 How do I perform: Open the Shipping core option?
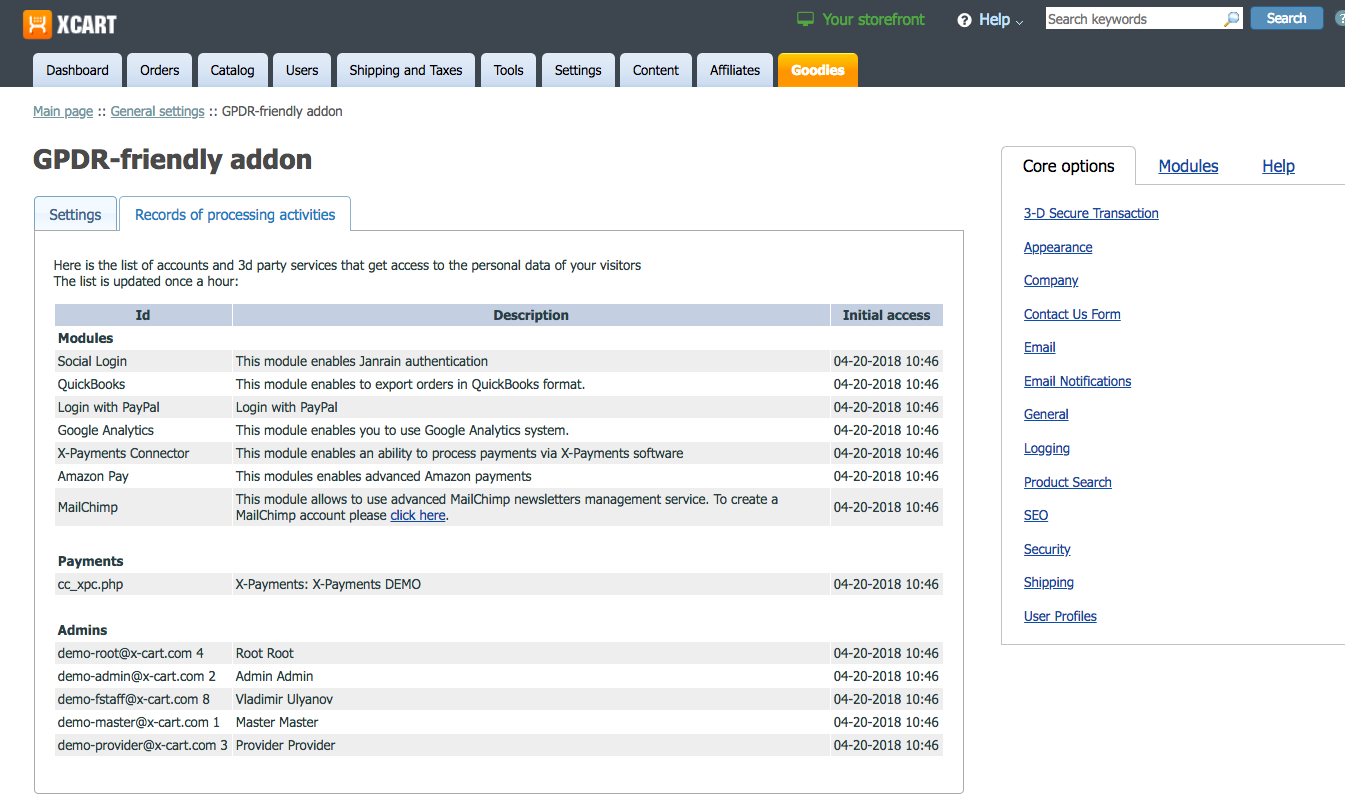coord(1049,582)
